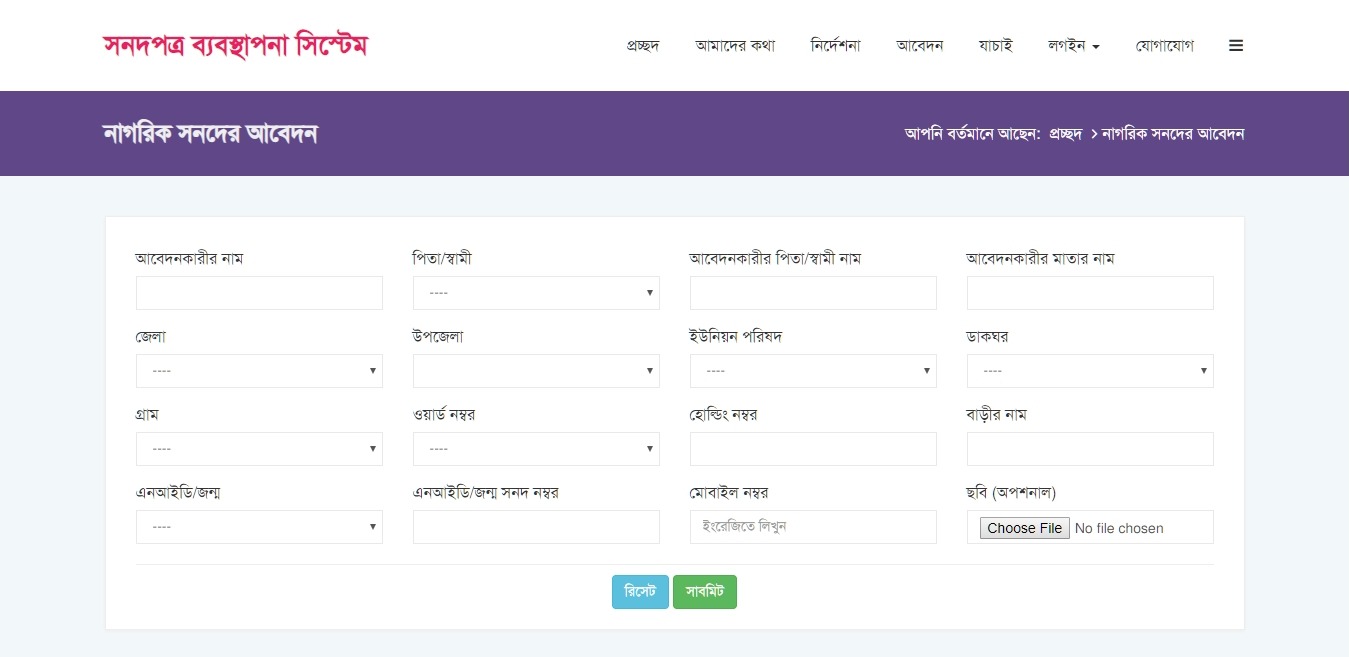Image resolution: width=1349 pixels, height=657 pixels.
Task: Click the সনদপত্র ব্যবস্থাপনা সিস্টেম site logo
Action: tap(235, 46)
